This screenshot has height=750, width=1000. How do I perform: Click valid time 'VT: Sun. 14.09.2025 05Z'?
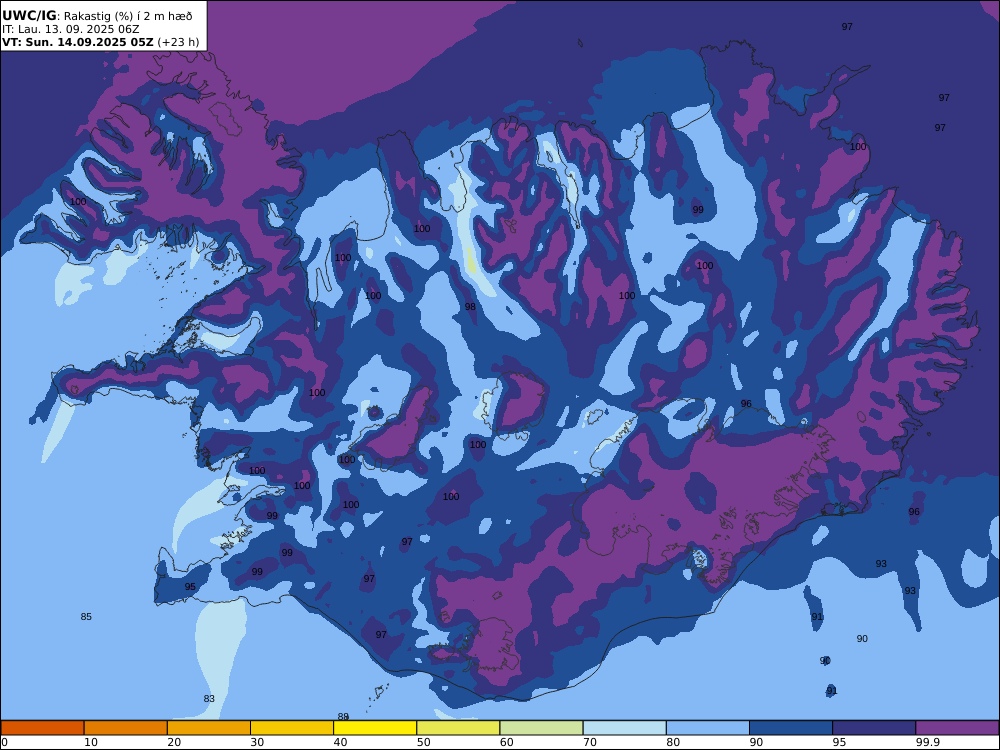[x=78, y=42]
